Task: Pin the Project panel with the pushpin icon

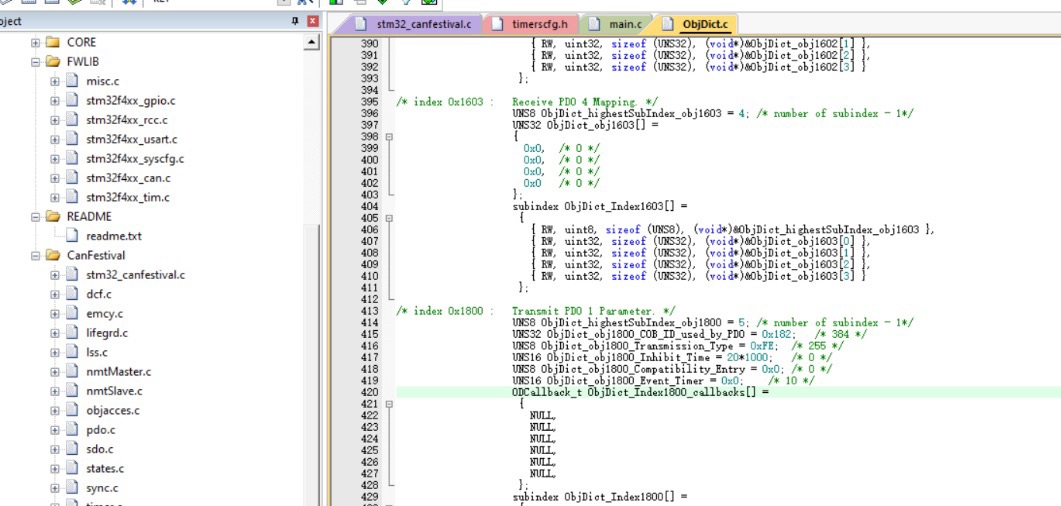Action: tap(295, 21)
